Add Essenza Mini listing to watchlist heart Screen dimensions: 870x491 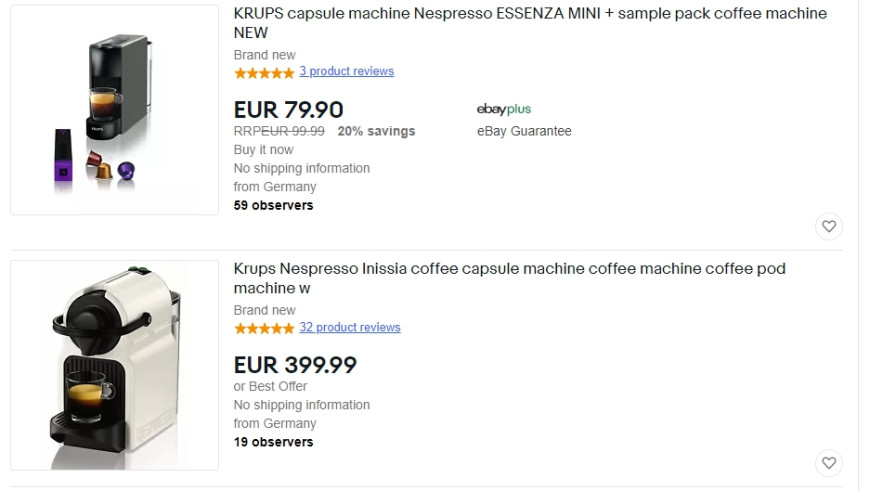[829, 226]
